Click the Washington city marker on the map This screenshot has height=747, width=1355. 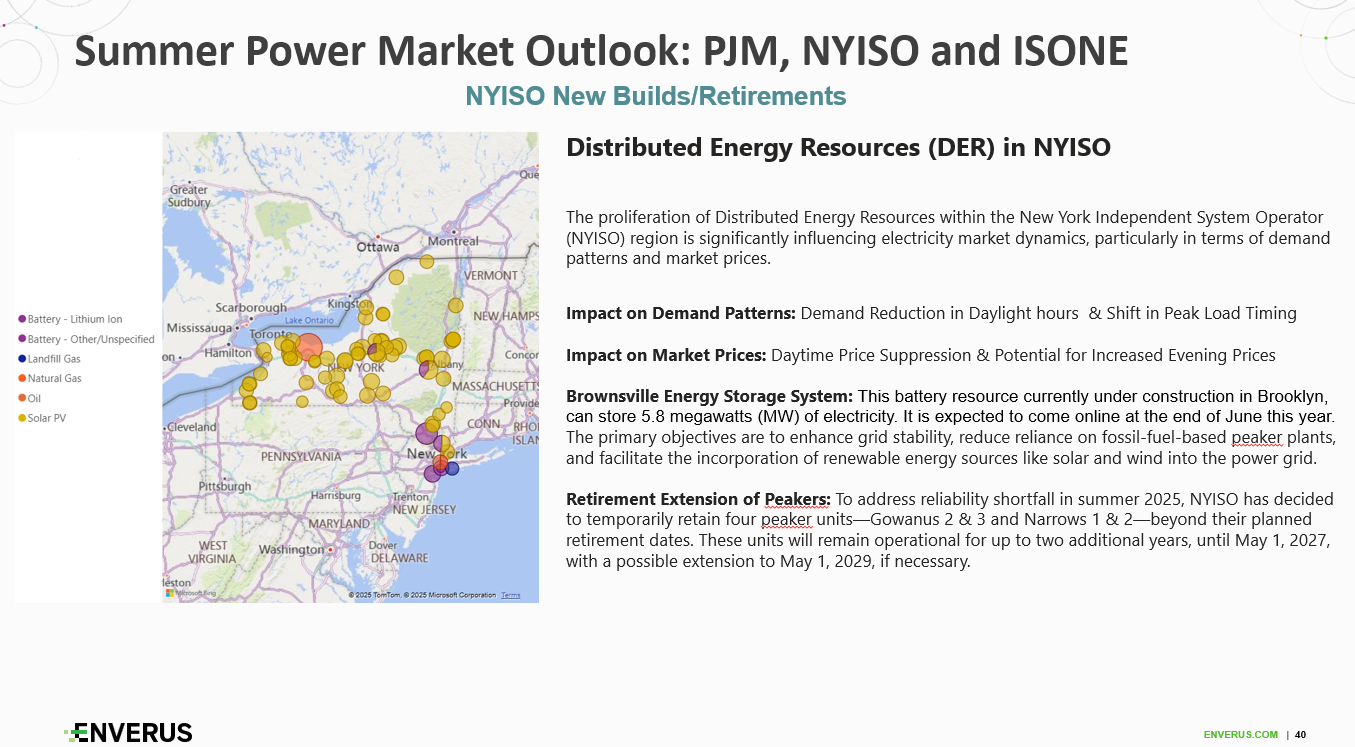point(329,547)
